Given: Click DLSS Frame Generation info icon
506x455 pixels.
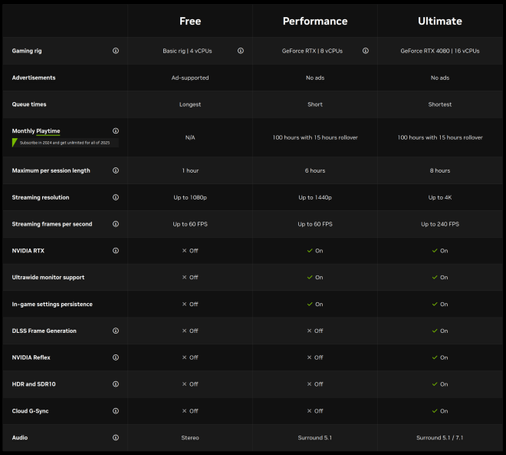Looking at the screenshot, I should (x=116, y=331).
